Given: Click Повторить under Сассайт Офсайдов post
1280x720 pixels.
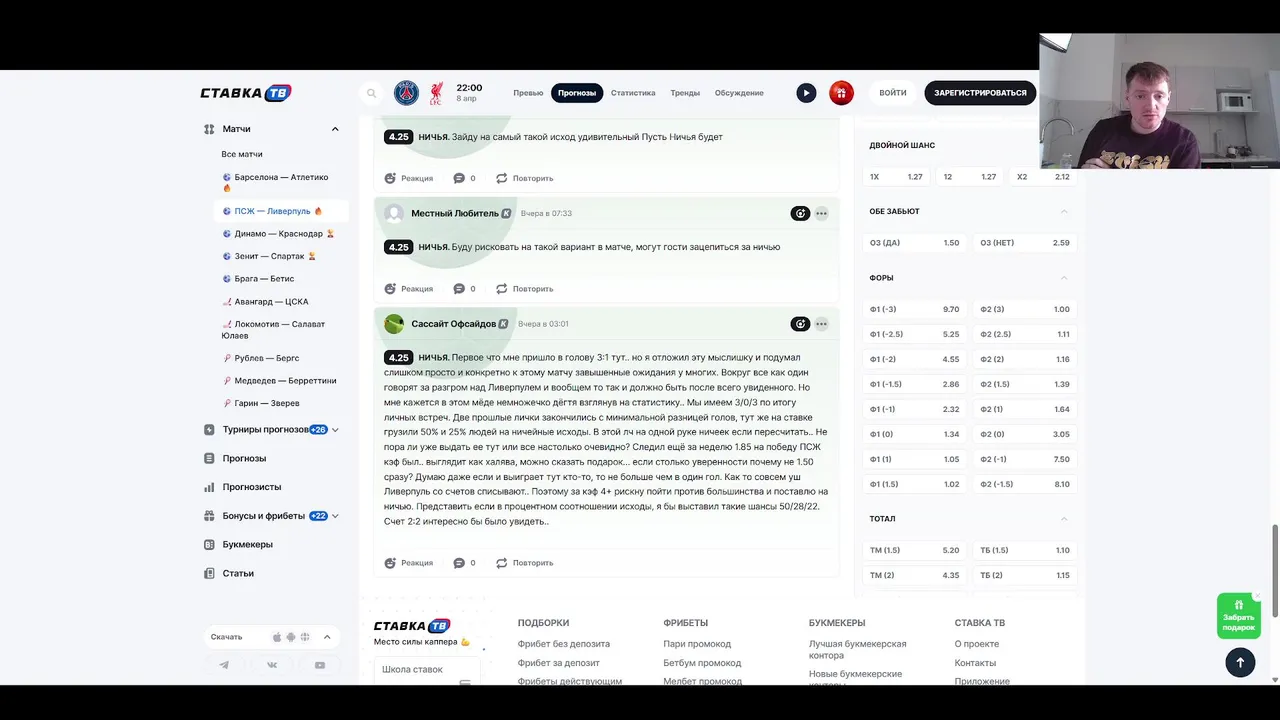Looking at the screenshot, I should point(524,563).
